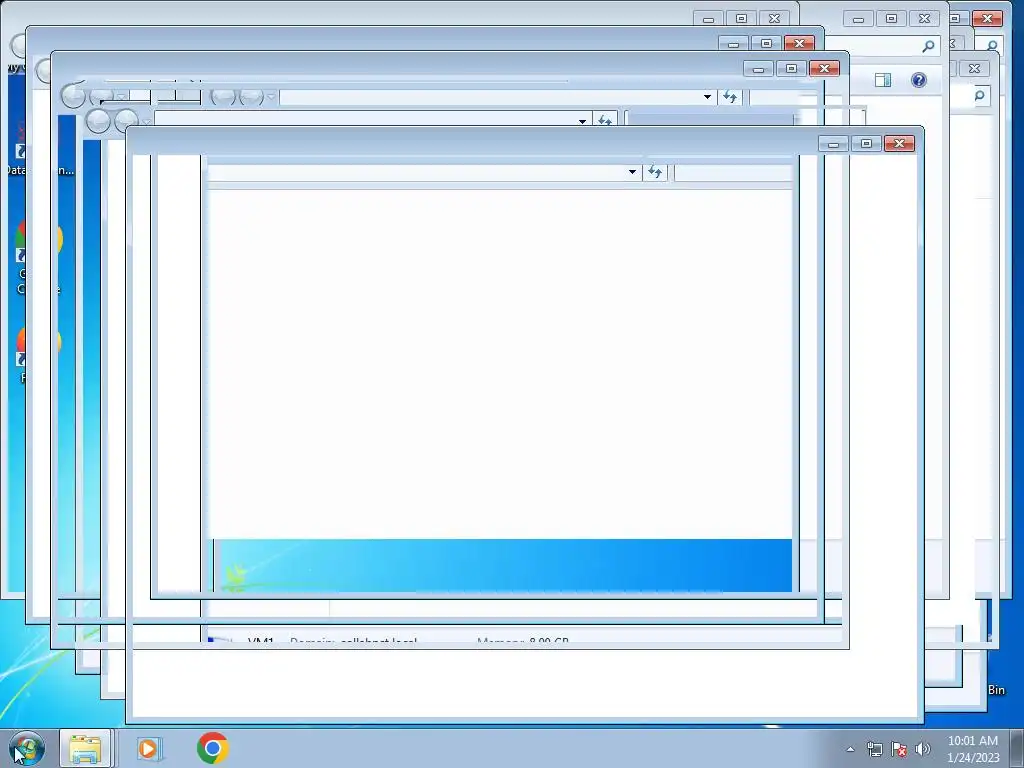Minimize the frontmost window
The width and height of the screenshot is (1024, 768).
point(834,144)
